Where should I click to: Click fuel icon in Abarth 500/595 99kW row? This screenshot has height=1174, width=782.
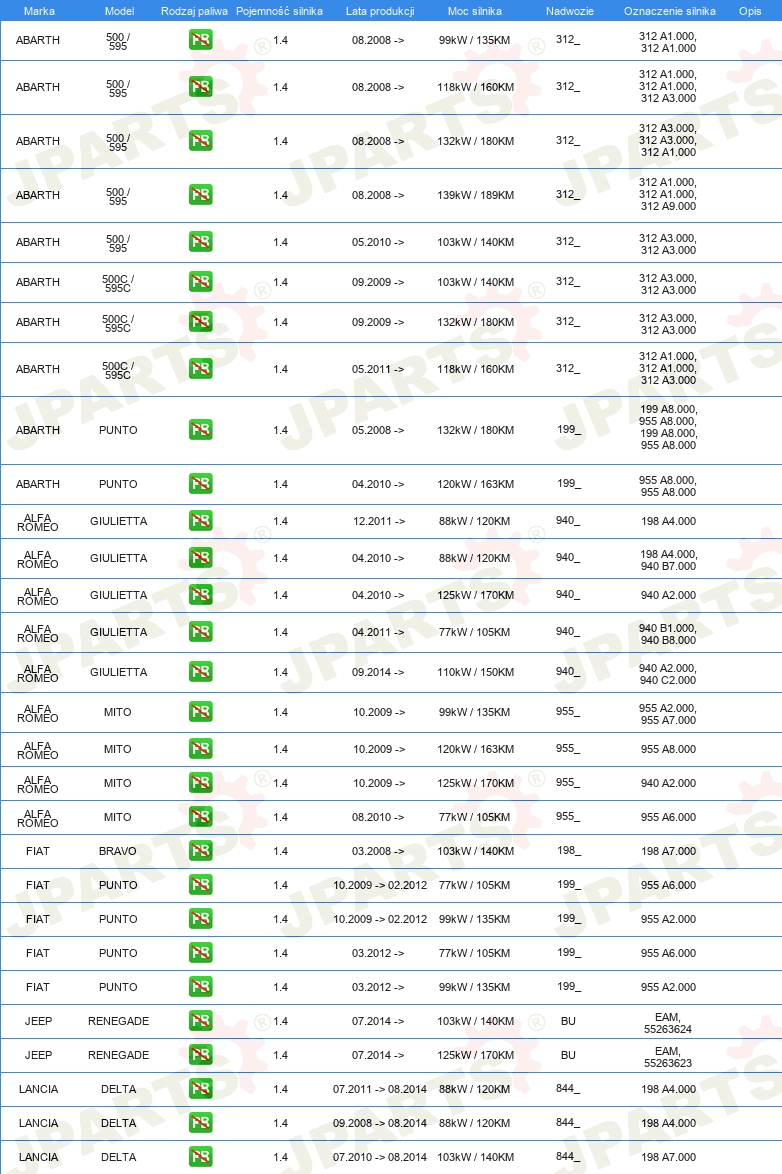click(200, 40)
